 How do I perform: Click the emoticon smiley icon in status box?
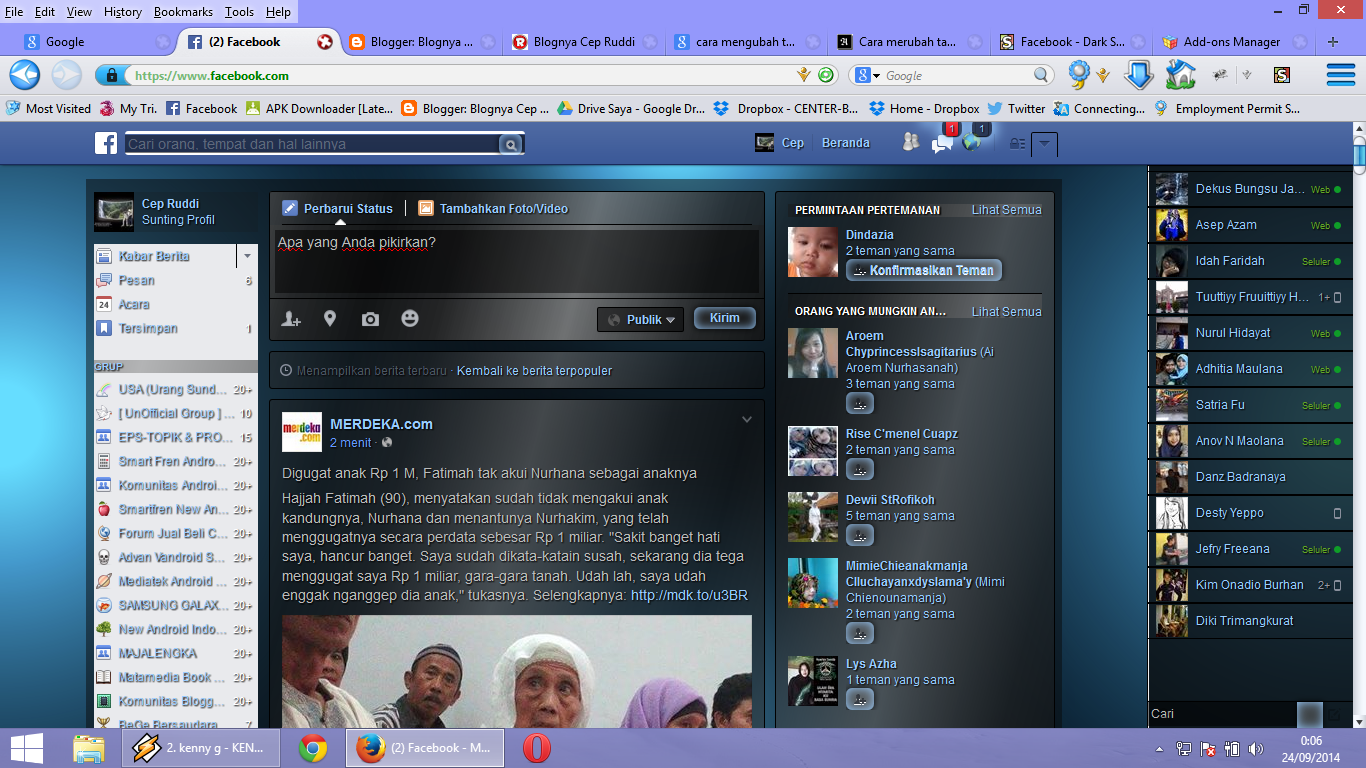(x=410, y=318)
